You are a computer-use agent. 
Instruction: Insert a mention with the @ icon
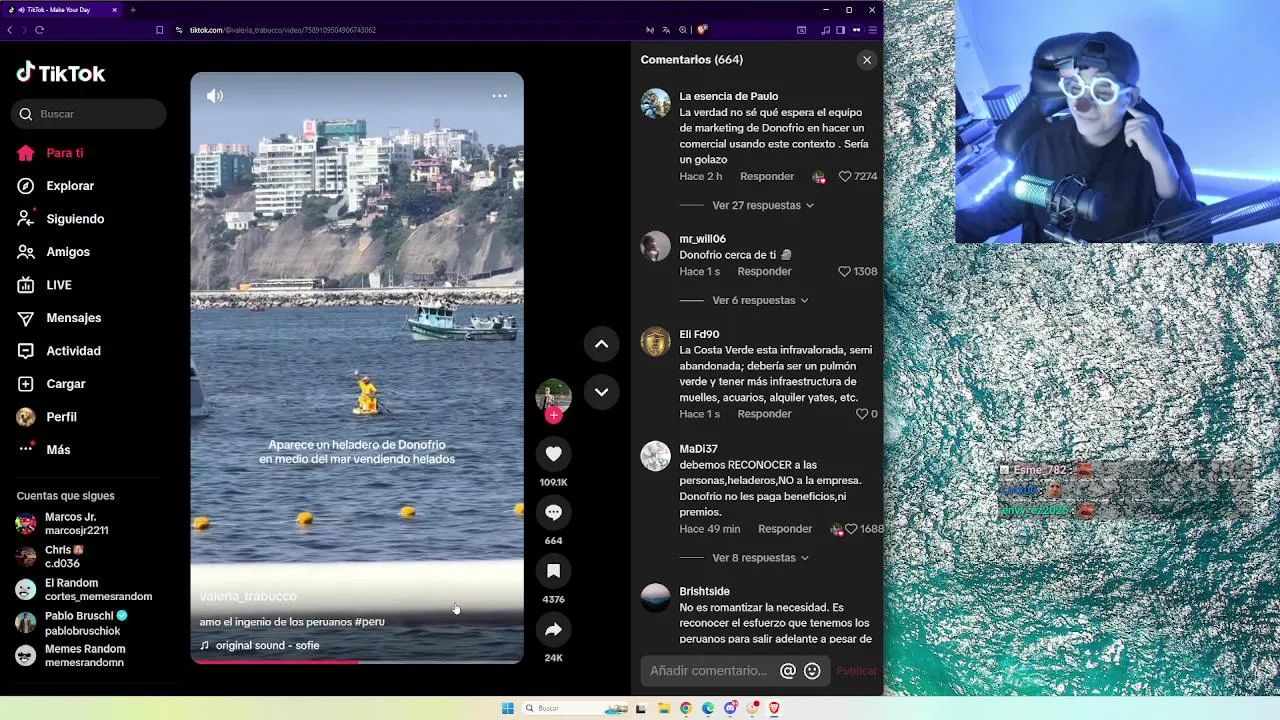coord(788,671)
